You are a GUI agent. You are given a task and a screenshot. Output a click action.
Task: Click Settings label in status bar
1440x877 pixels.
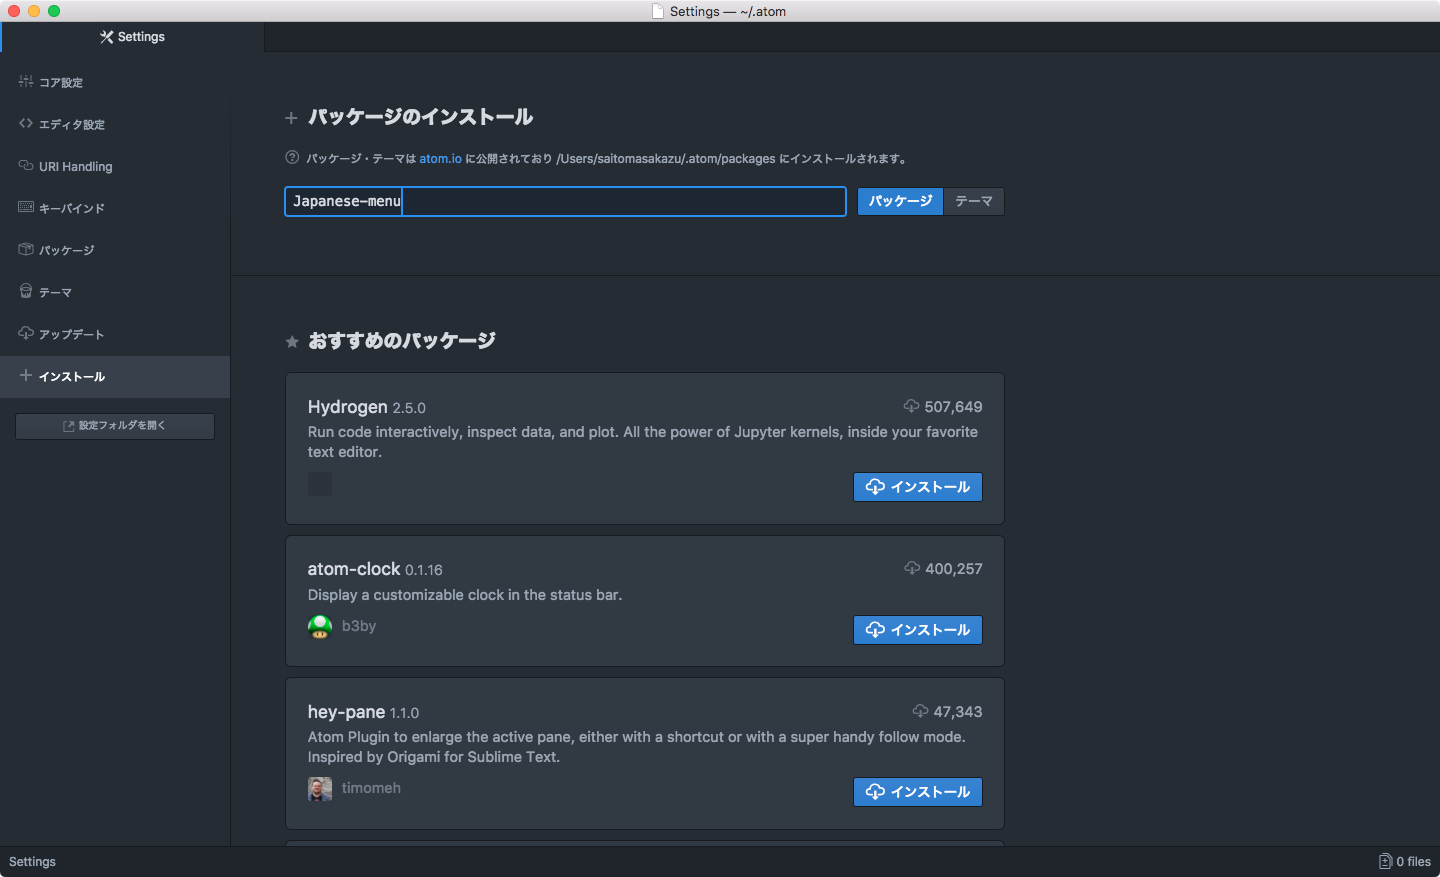point(32,862)
